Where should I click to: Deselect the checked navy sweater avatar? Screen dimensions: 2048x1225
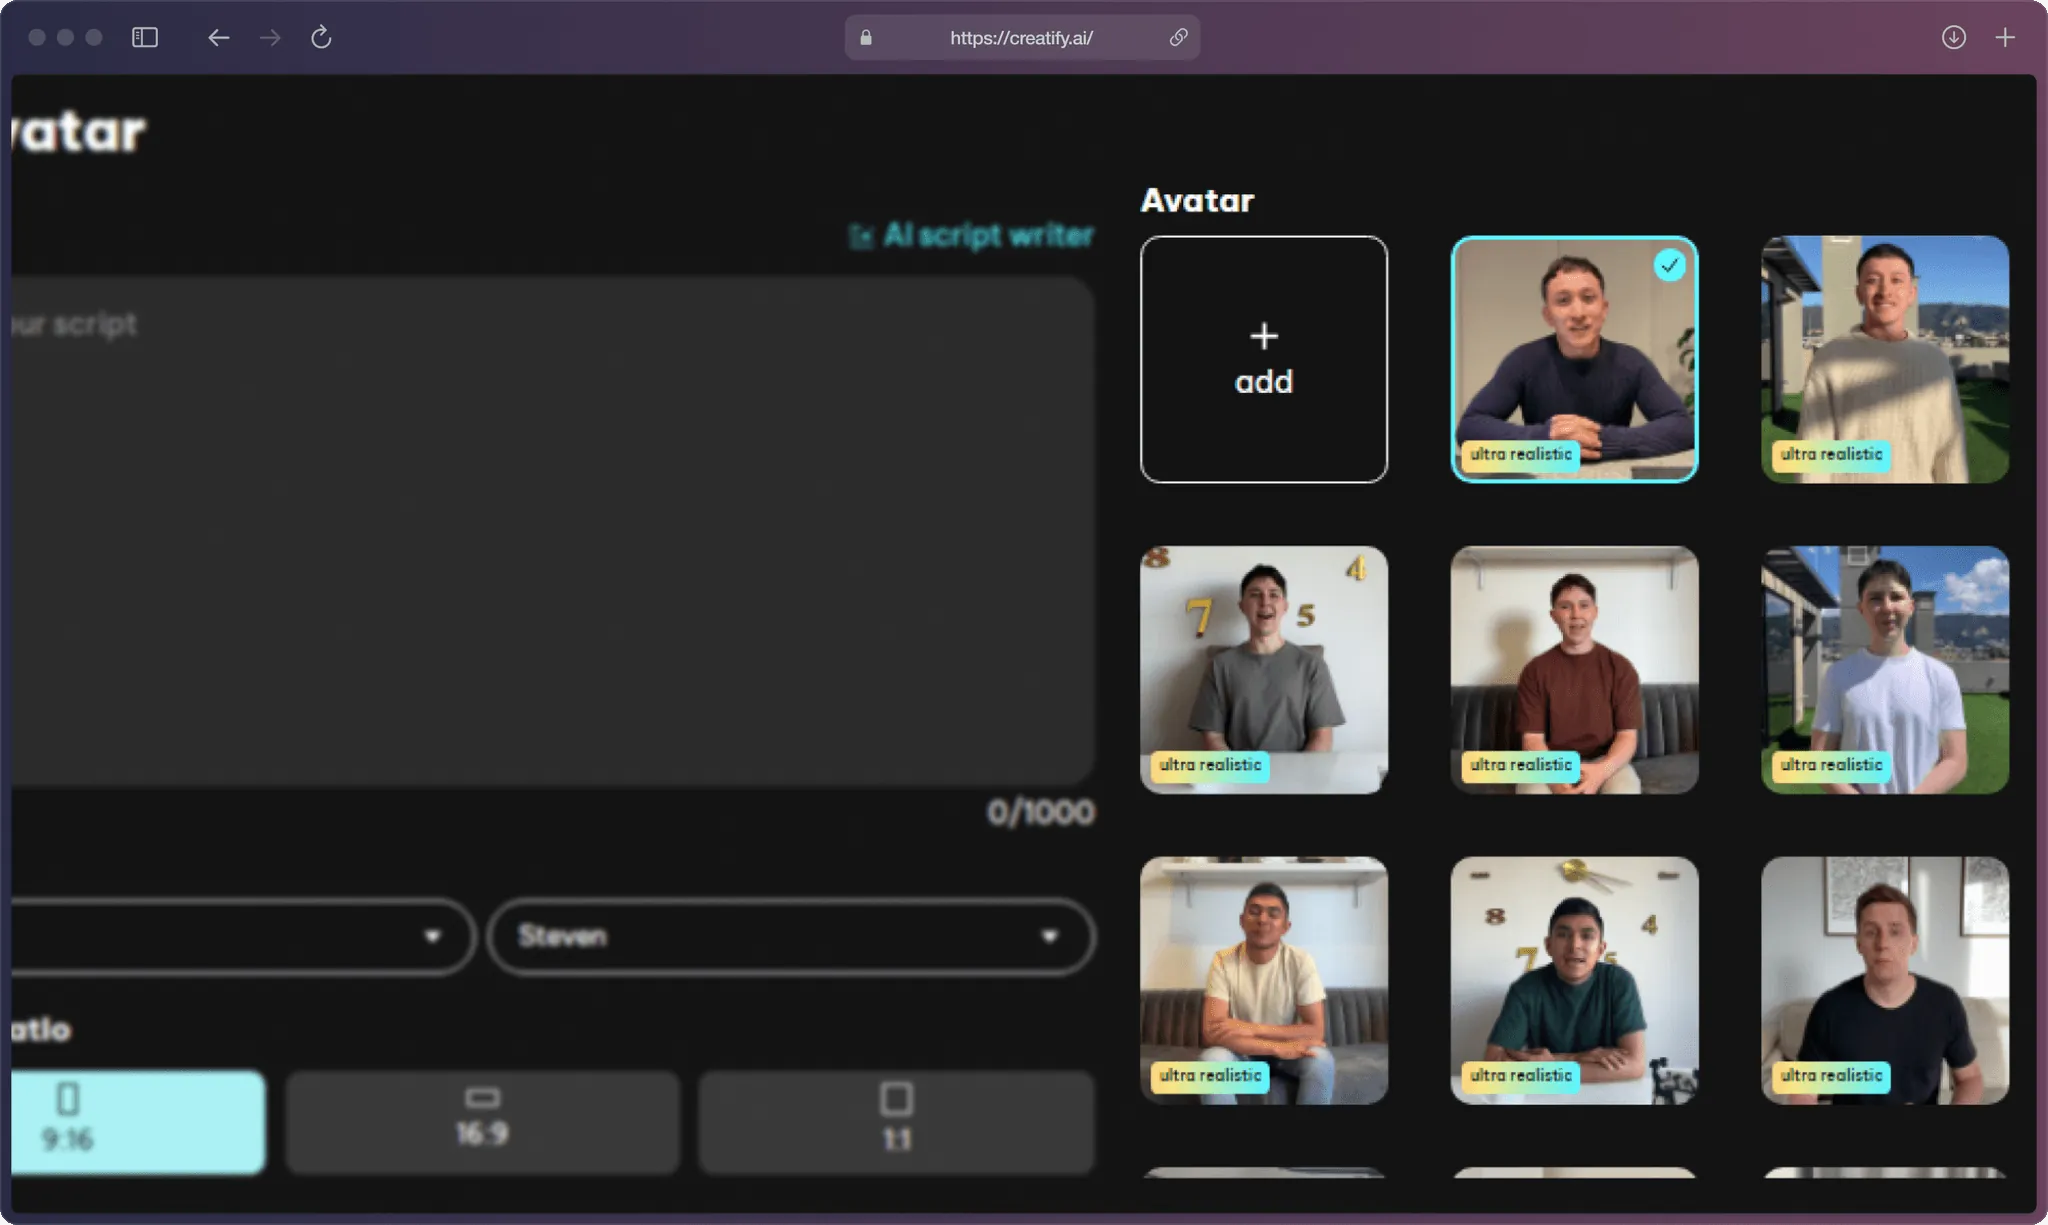[1575, 360]
